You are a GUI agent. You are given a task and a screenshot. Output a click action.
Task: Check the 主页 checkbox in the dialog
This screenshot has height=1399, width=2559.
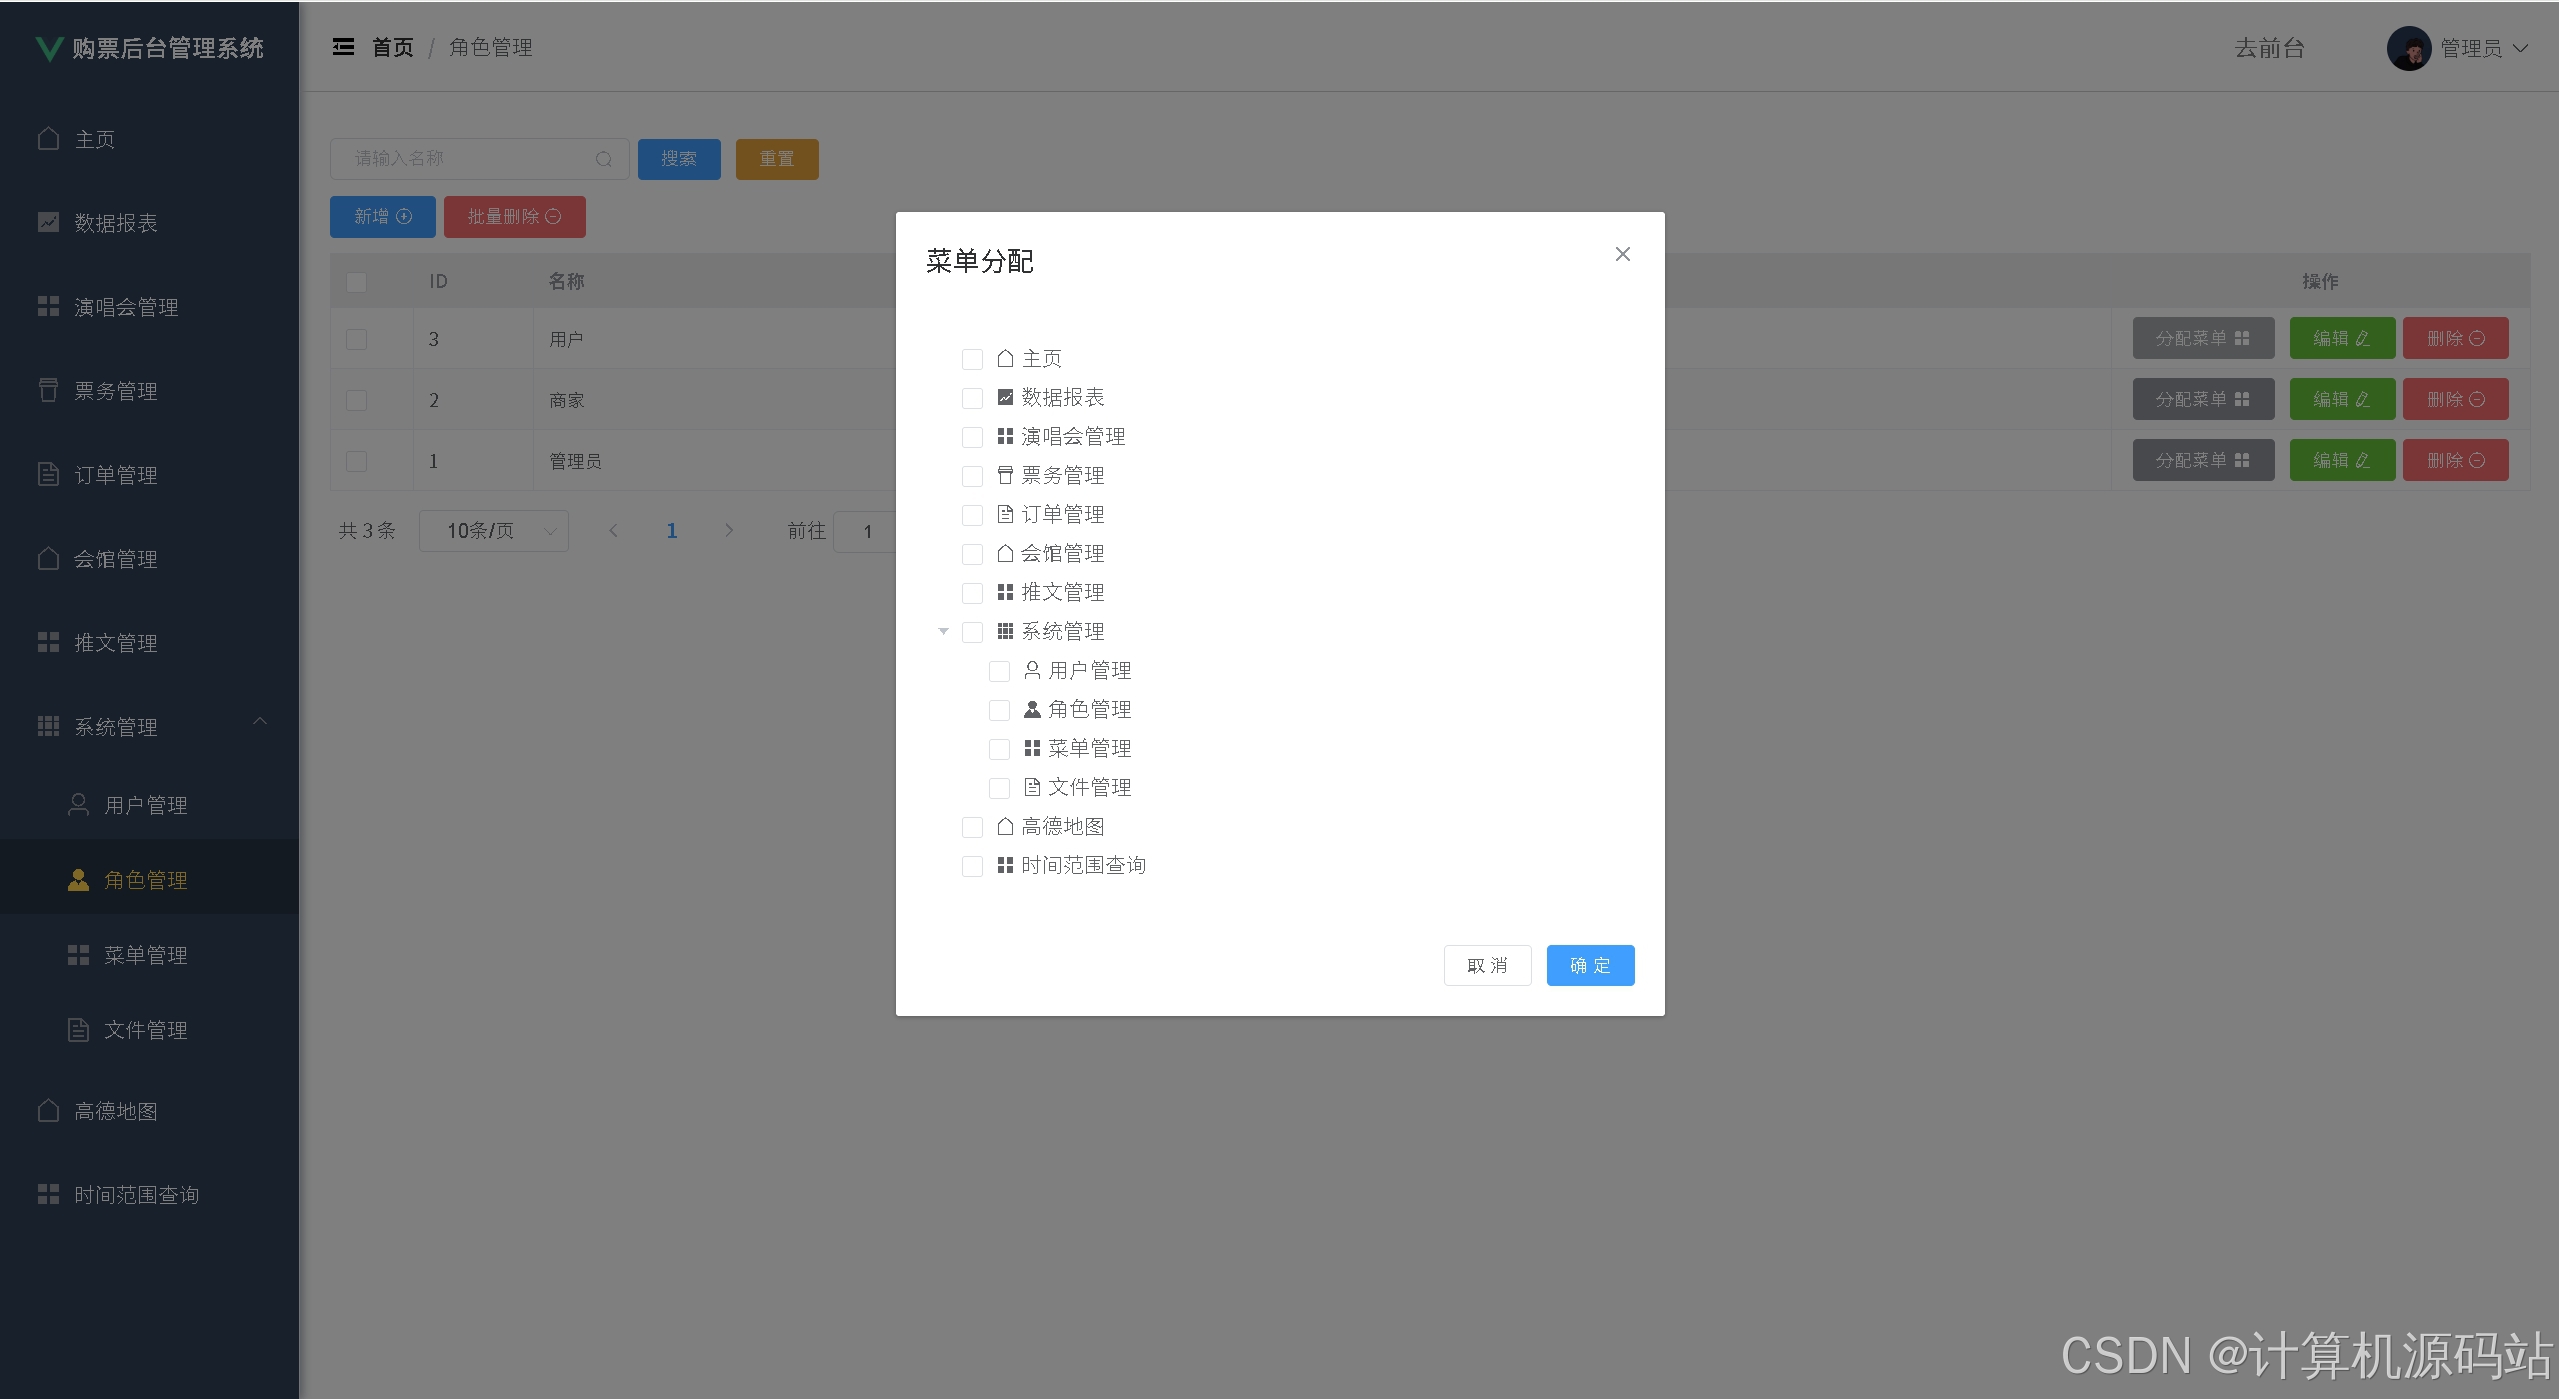[x=972, y=359]
